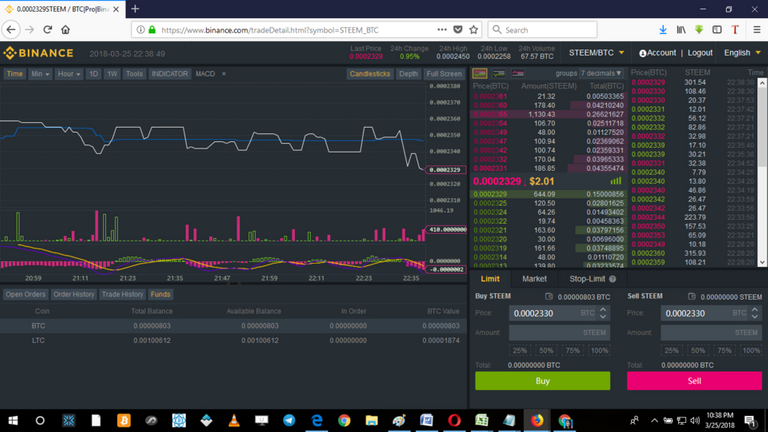768x432 pixels.
Task: Go to the browser home page
Action: click(66, 30)
